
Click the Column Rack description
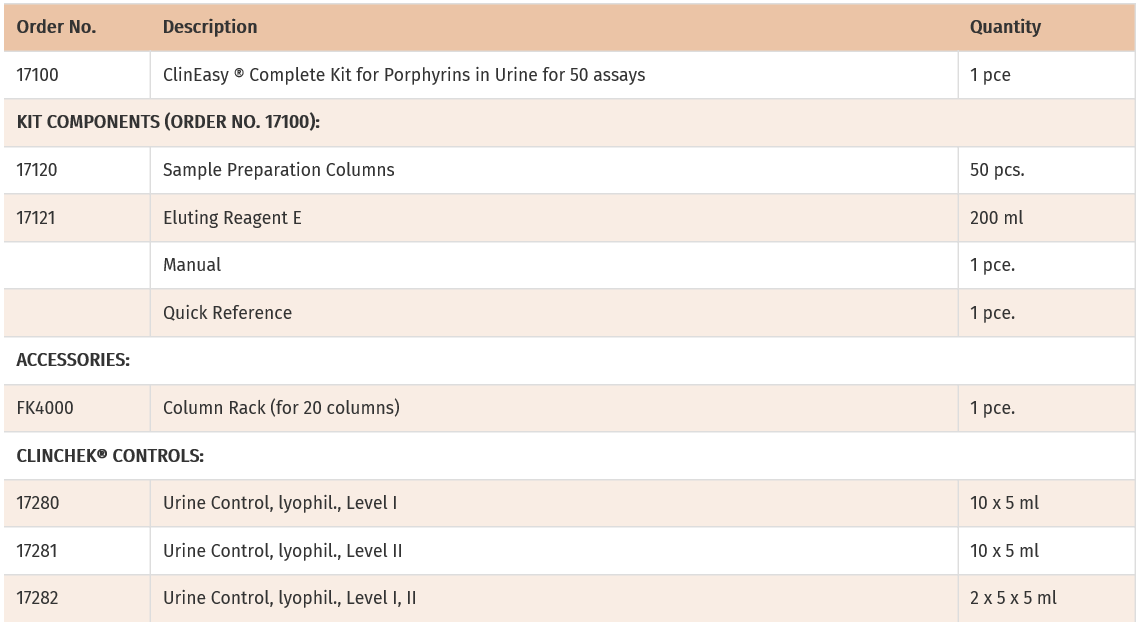(281, 408)
